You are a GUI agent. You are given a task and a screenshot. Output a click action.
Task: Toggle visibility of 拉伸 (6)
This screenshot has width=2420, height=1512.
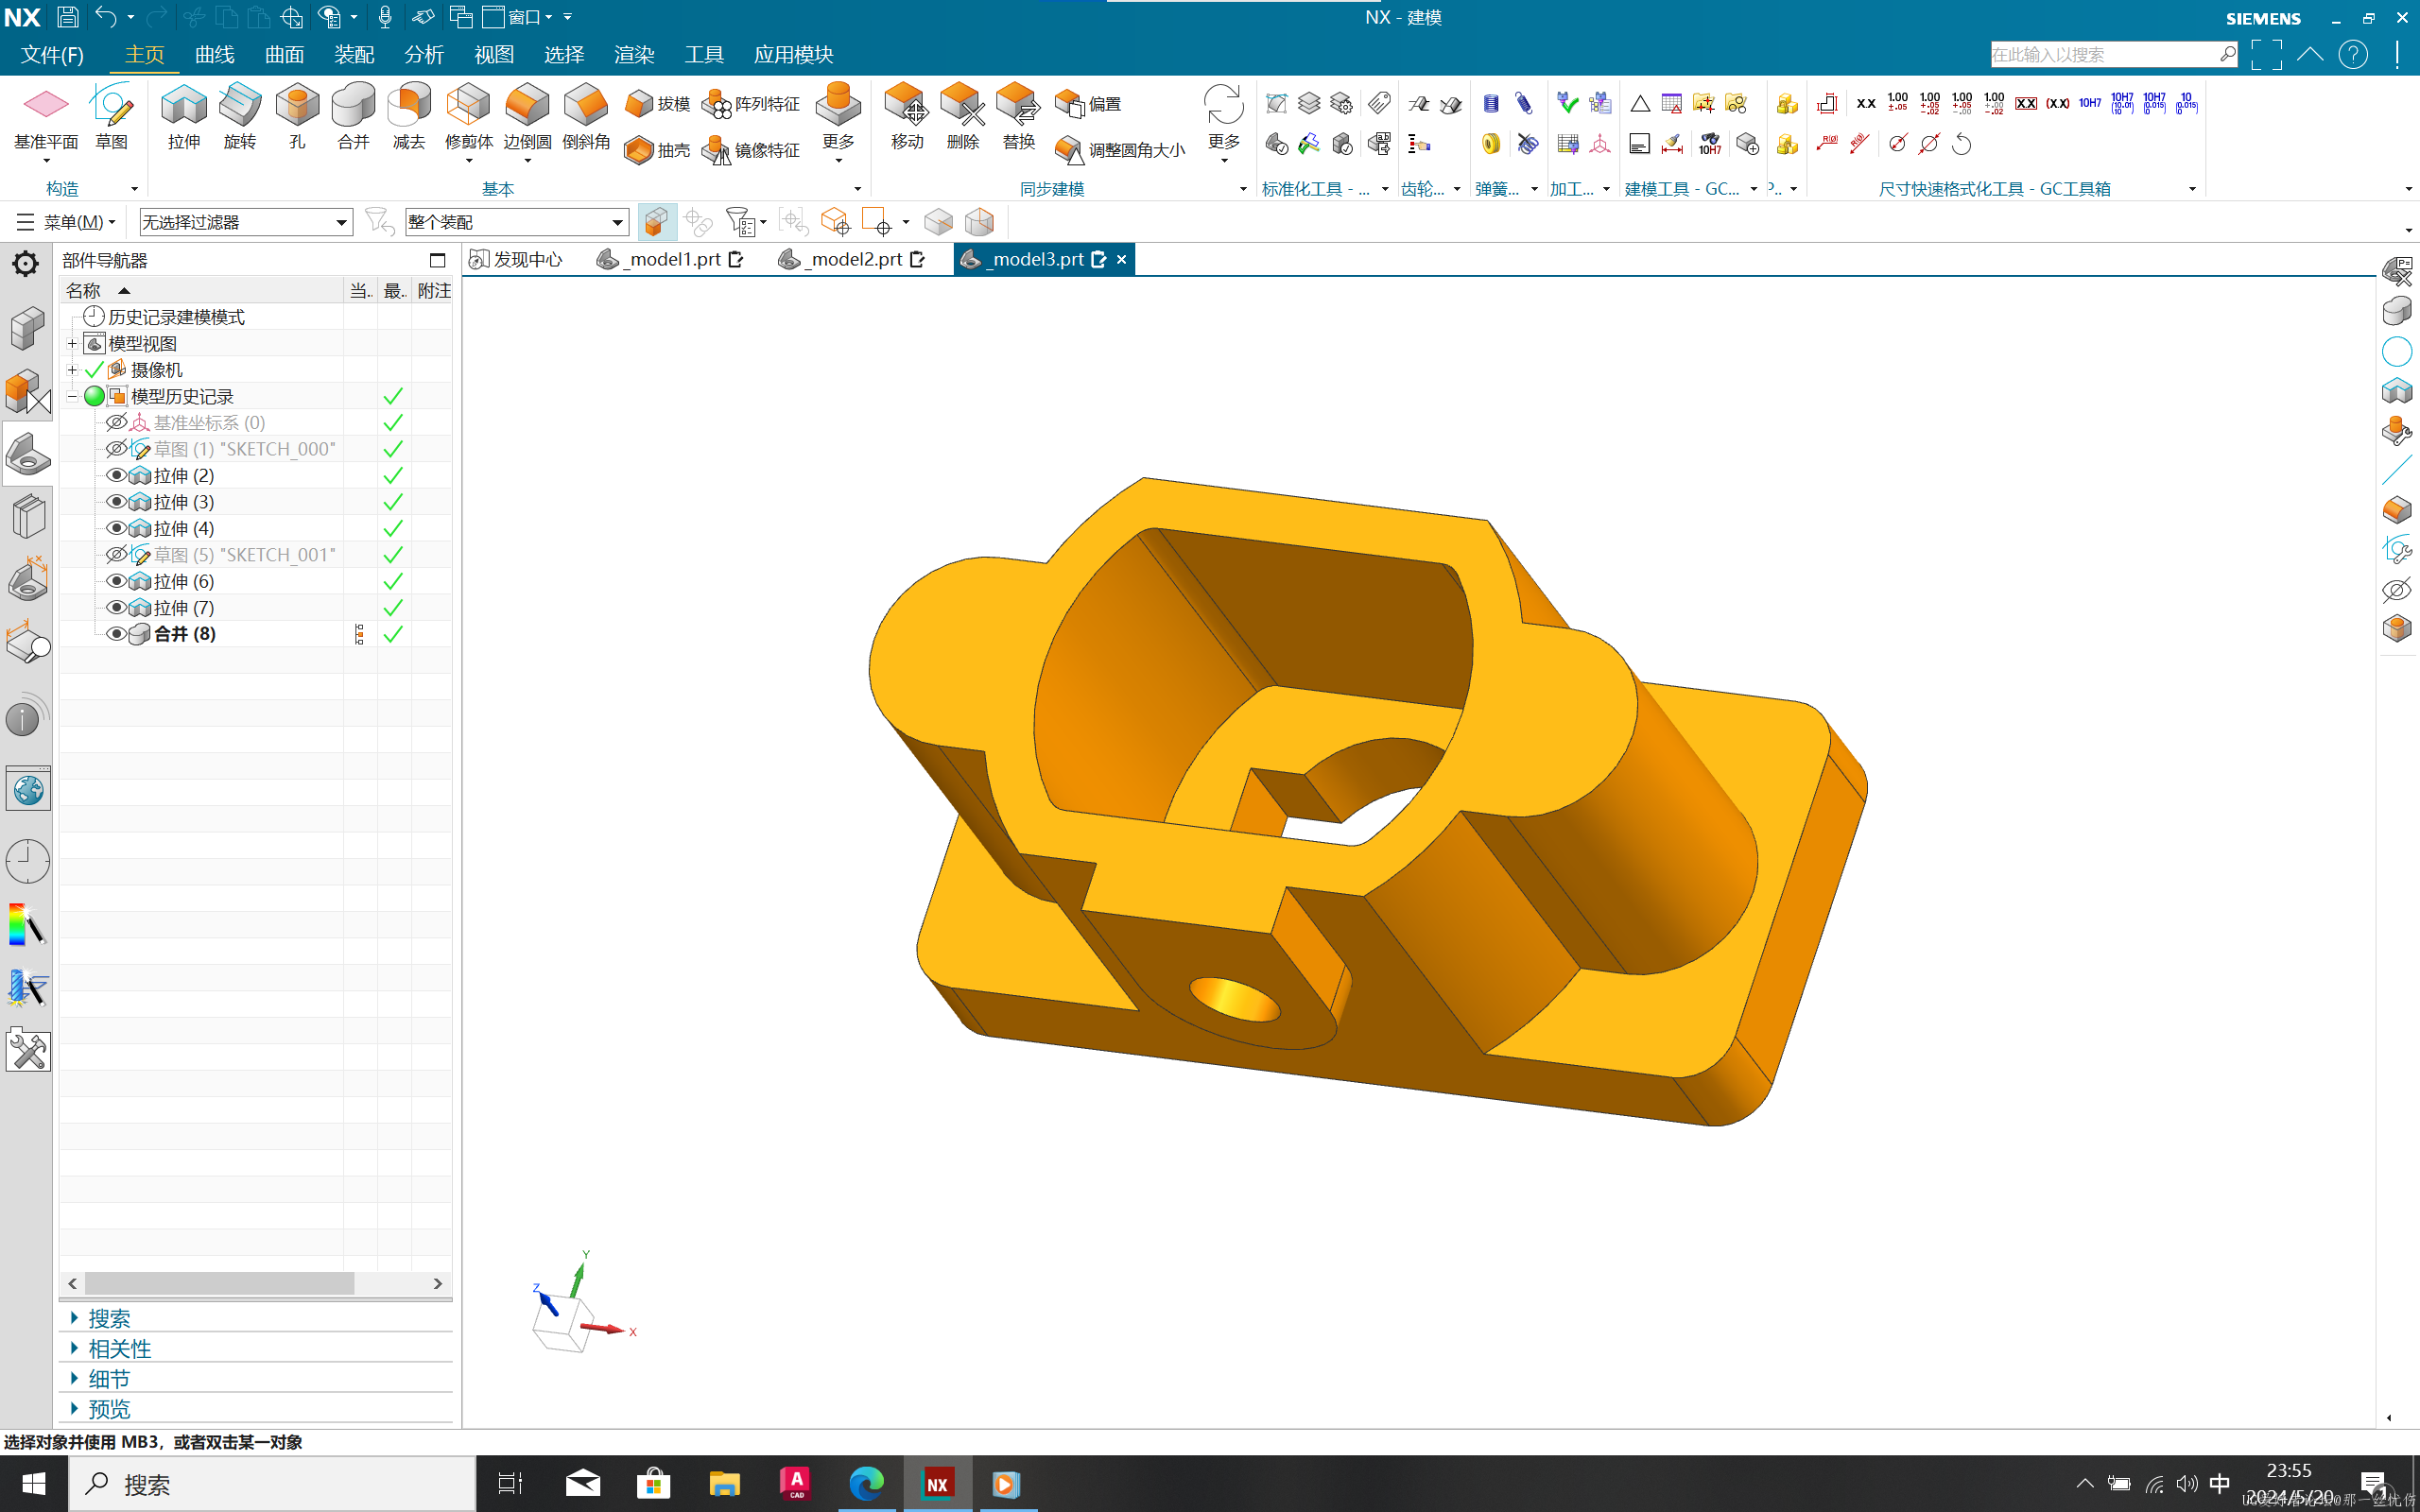pyautogui.click(x=116, y=581)
